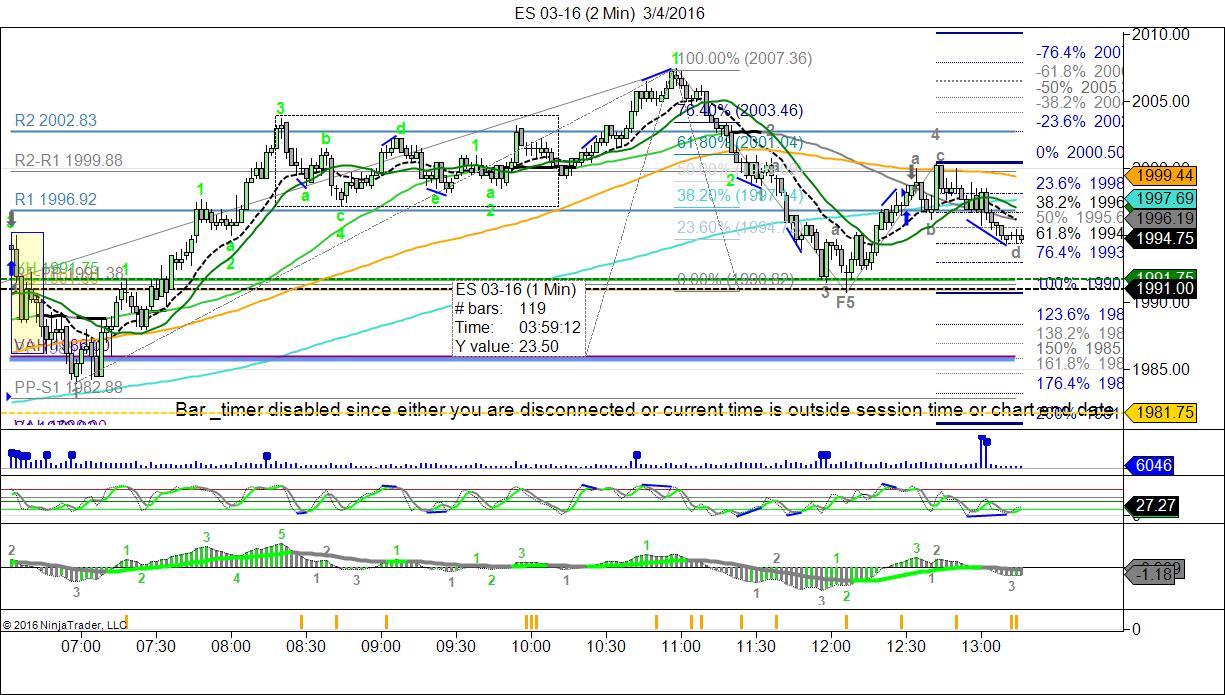
Task: Click the 12:00 time axis label
Action: pos(831,645)
